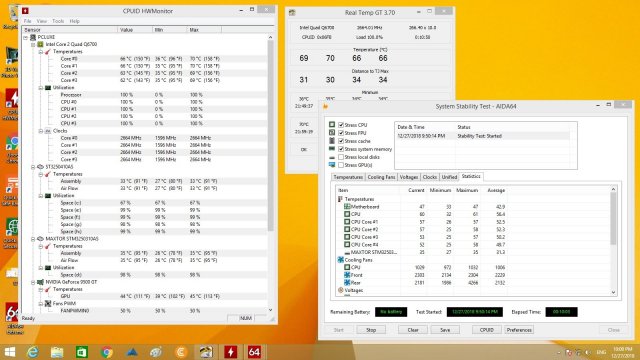Click the Voltages group icon in AIDA64 statistics

[340, 290]
